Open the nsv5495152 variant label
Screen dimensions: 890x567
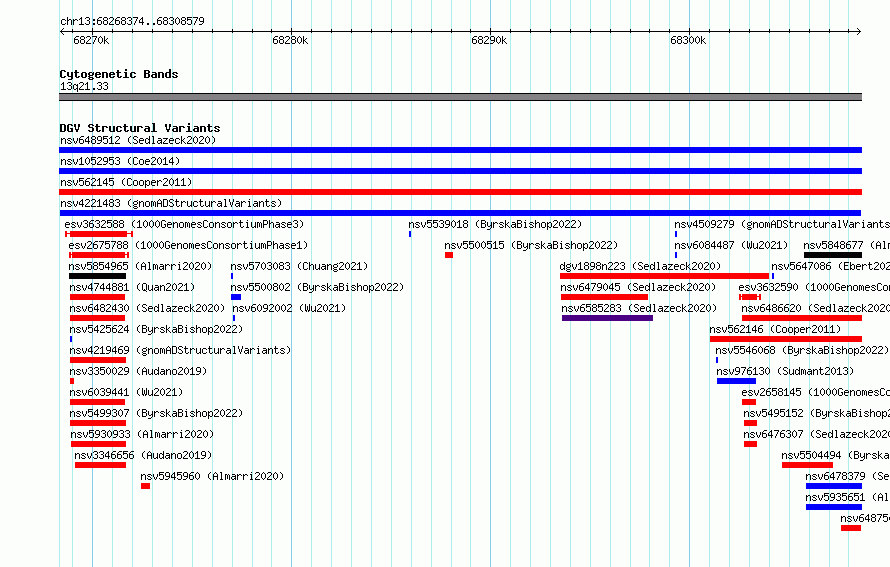click(x=817, y=413)
